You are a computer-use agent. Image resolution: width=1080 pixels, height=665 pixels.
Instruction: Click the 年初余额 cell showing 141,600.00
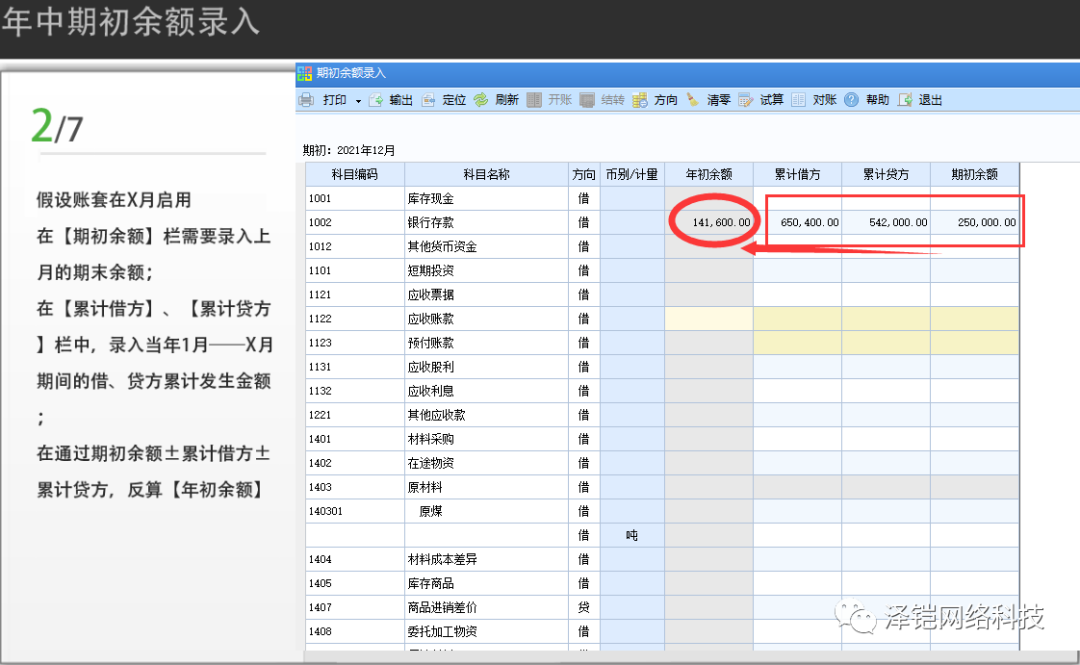(x=708, y=222)
